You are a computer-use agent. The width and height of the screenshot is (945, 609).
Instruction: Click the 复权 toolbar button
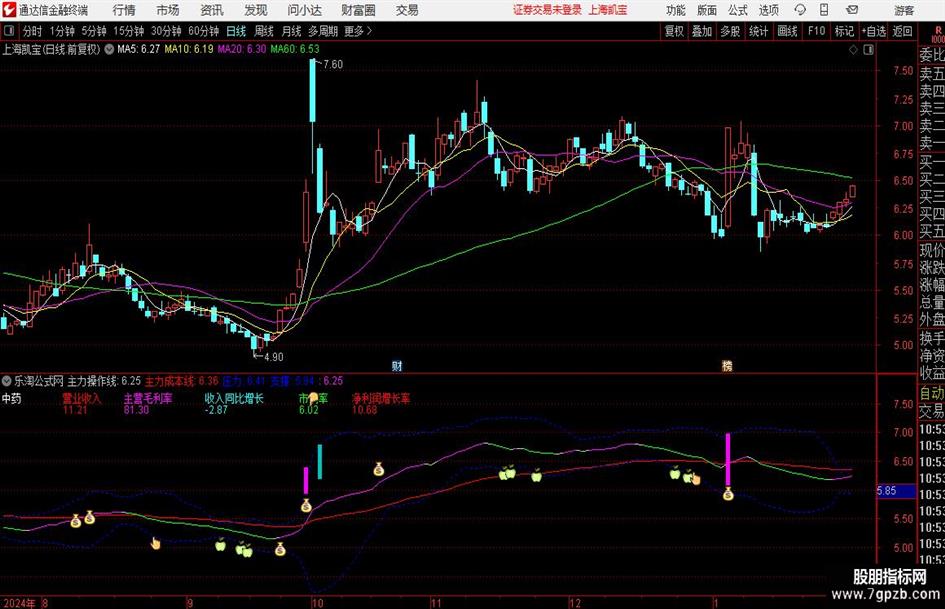coord(674,31)
